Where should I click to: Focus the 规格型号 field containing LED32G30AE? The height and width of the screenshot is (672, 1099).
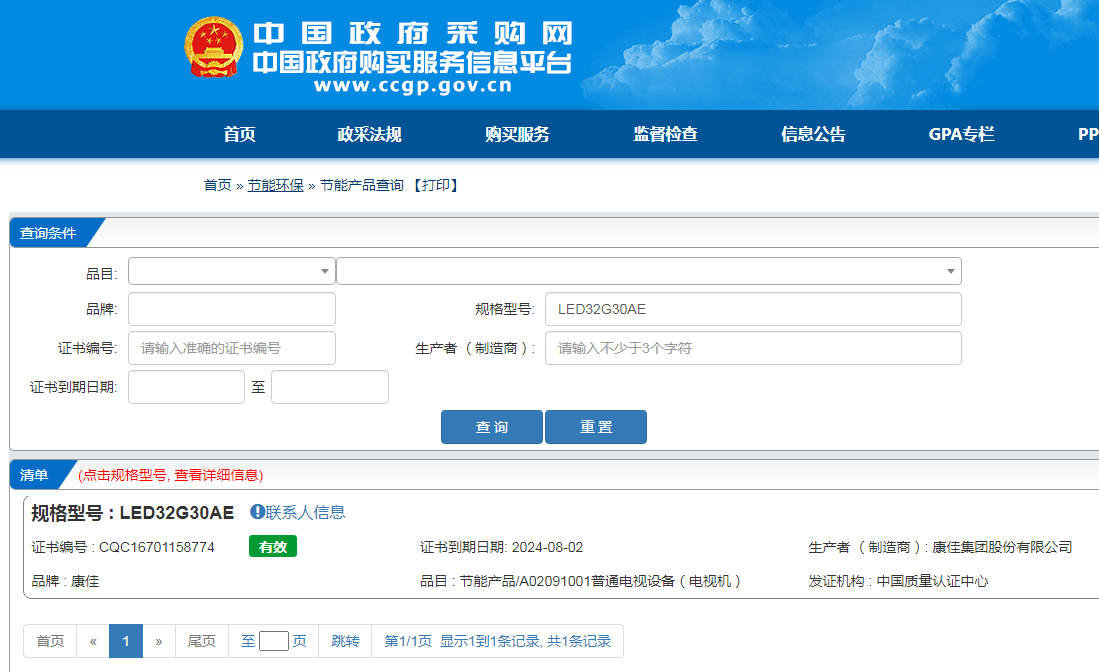click(753, 309)
